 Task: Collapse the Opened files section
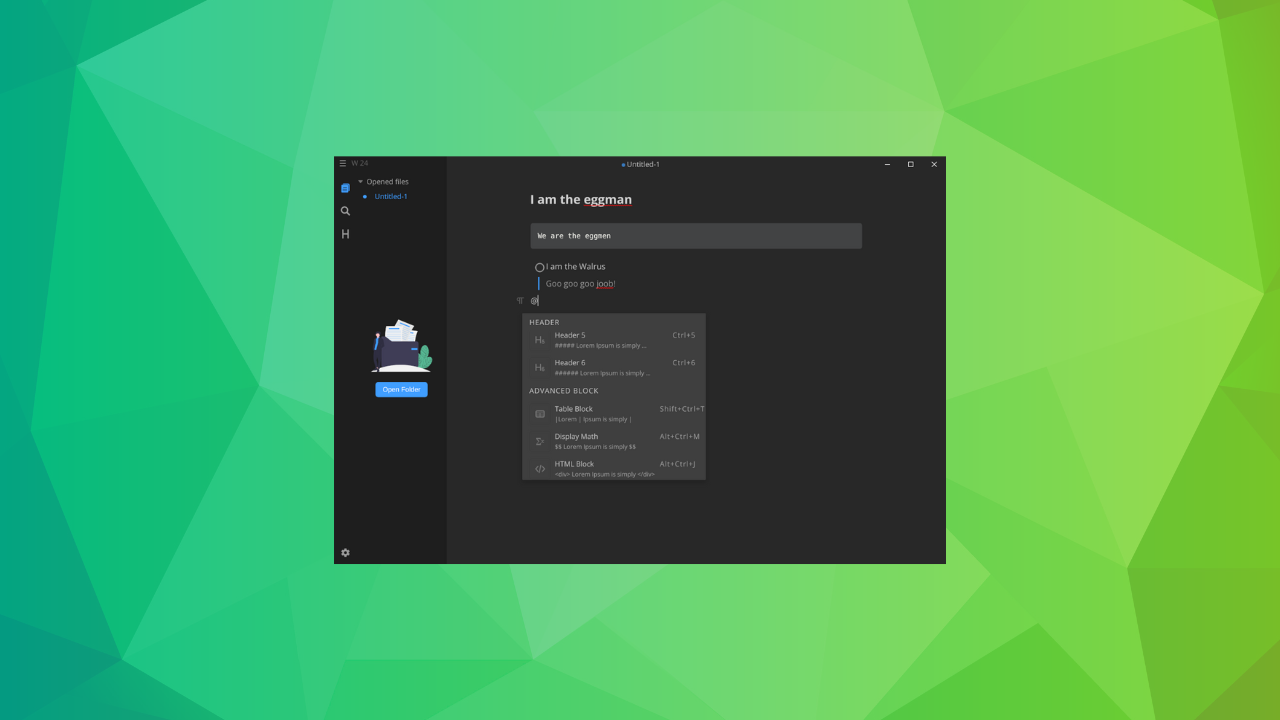pyautogui.click(x=361, y=182)
